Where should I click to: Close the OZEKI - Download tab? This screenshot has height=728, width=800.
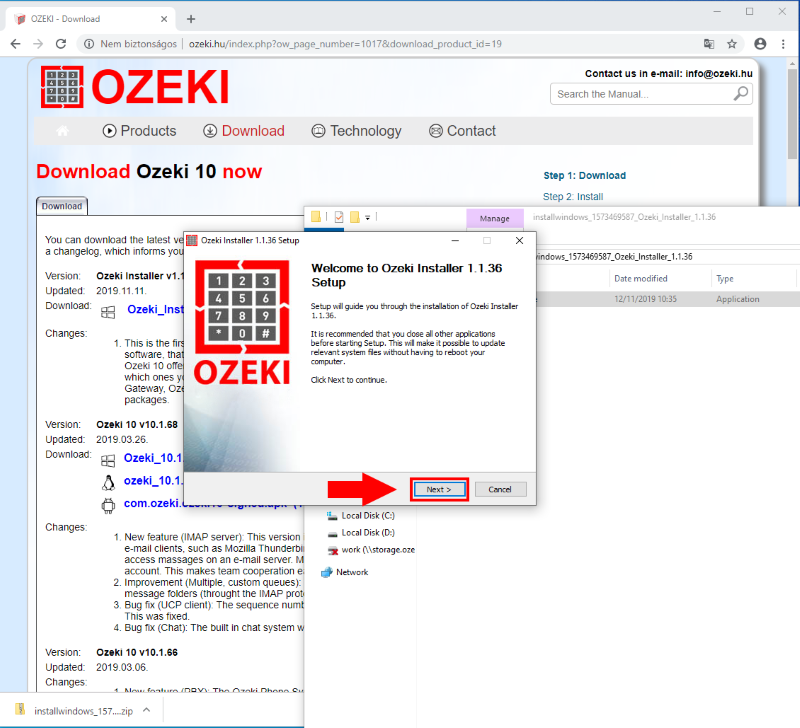pyautogui.click(x=164, y=19)
